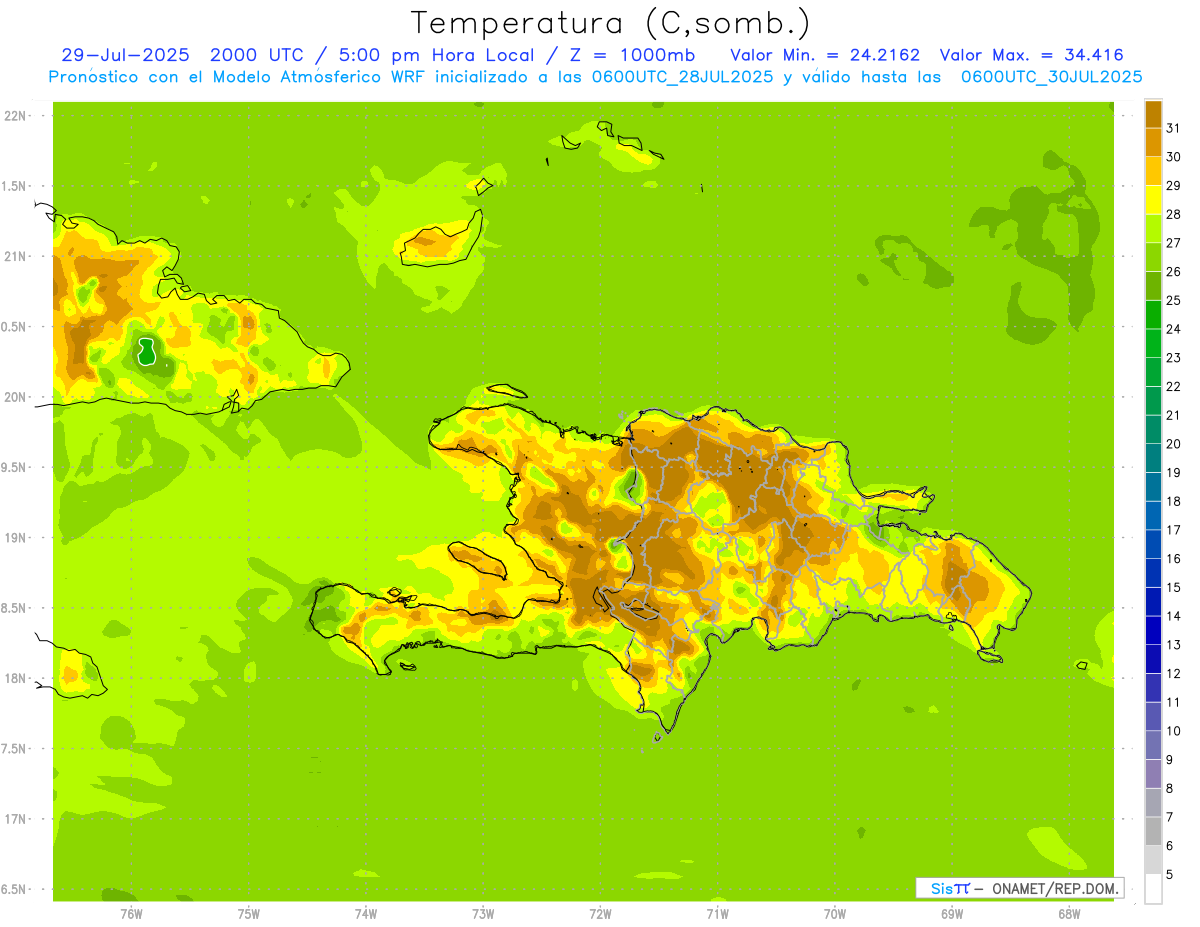Click the '10' value on the color scale
Image resolution: width=1200 pixels, height=927 pixels.
click(x=1174, y=731)
